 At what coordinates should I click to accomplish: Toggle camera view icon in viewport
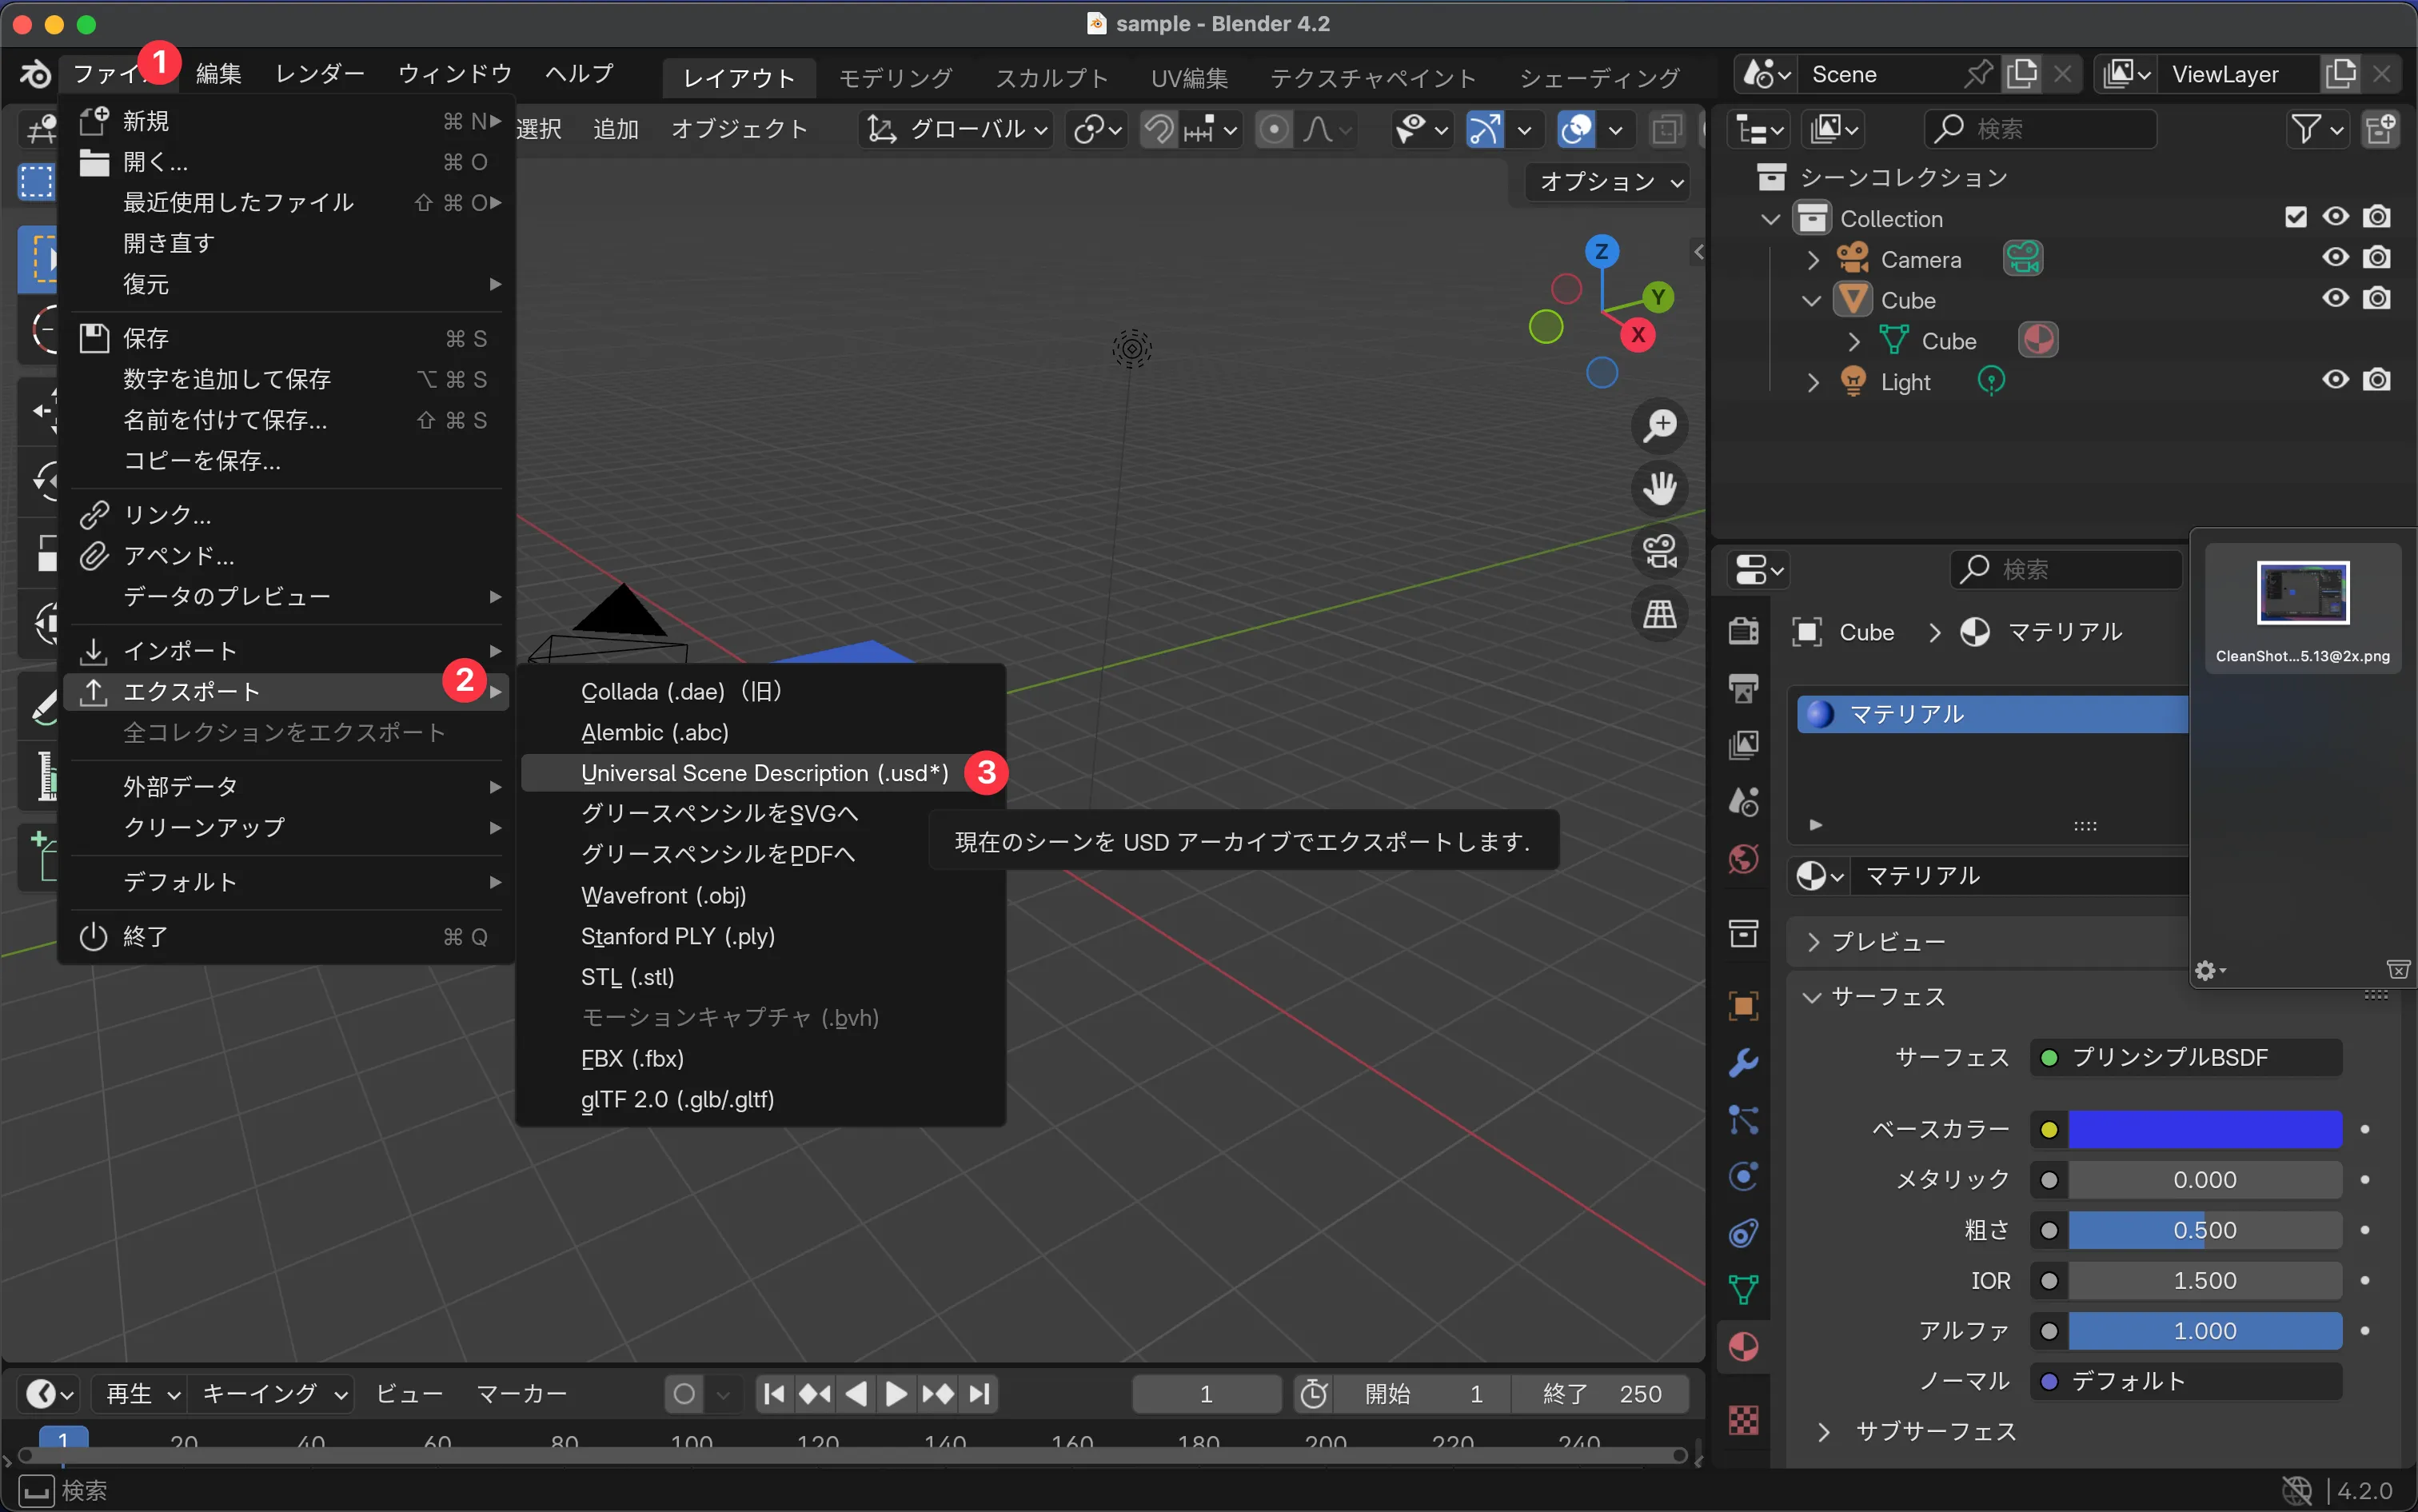(1660, 551)
